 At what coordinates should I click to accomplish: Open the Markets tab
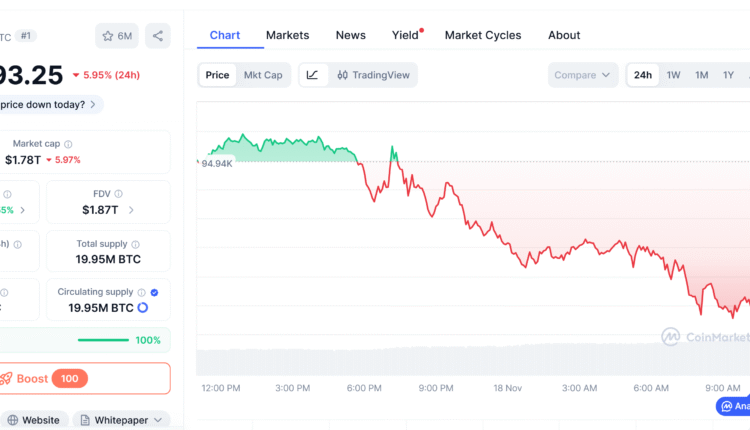(x=287, y=35)
